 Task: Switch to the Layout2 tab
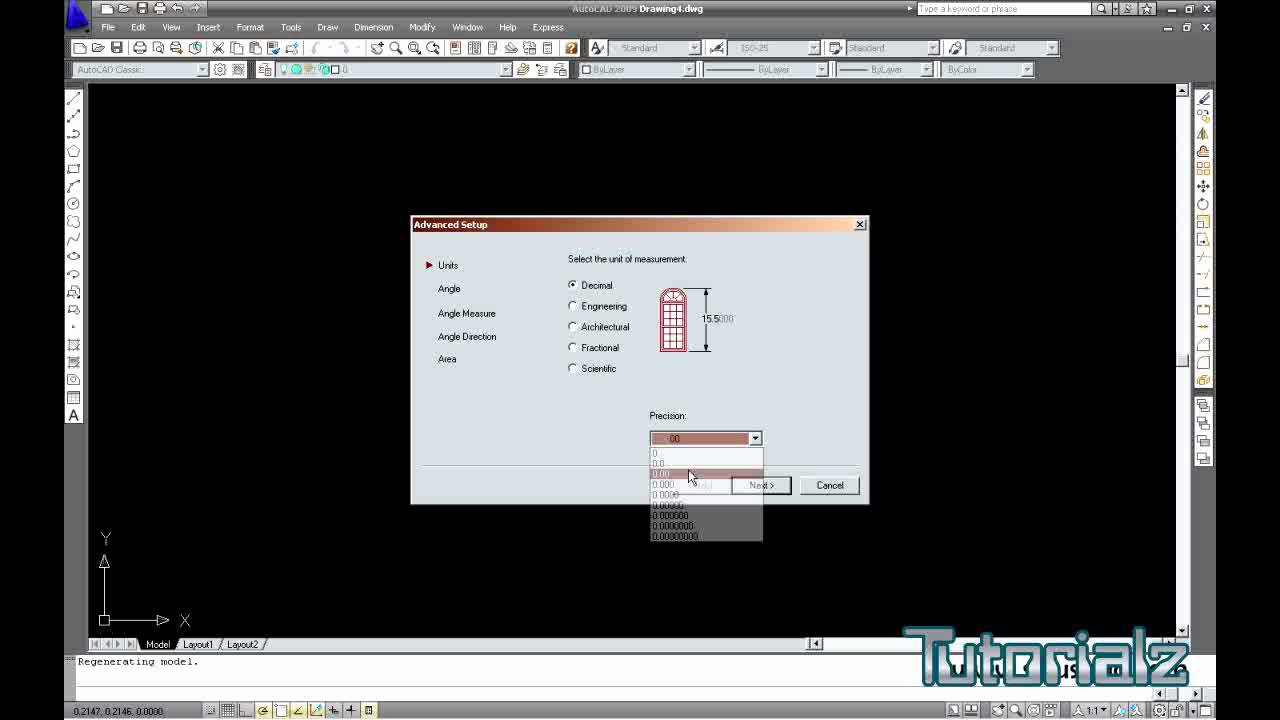click(x=242, y=645)
